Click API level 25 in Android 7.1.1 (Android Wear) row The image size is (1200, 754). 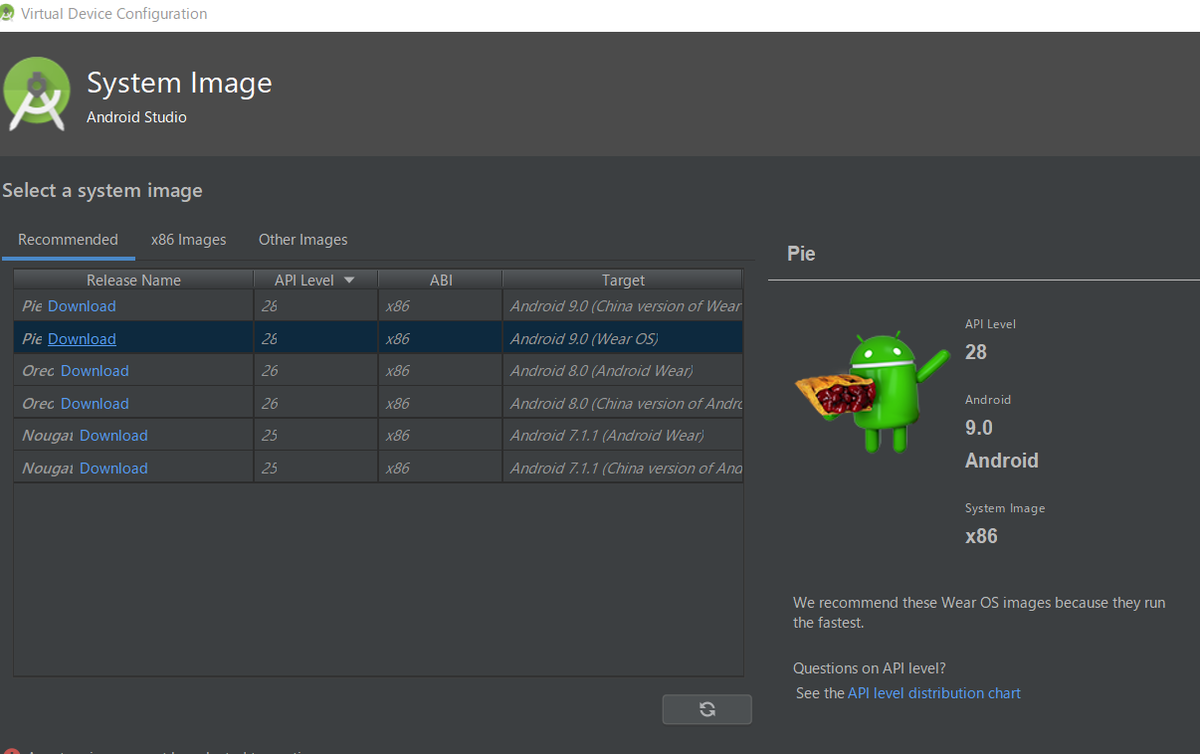316,436
